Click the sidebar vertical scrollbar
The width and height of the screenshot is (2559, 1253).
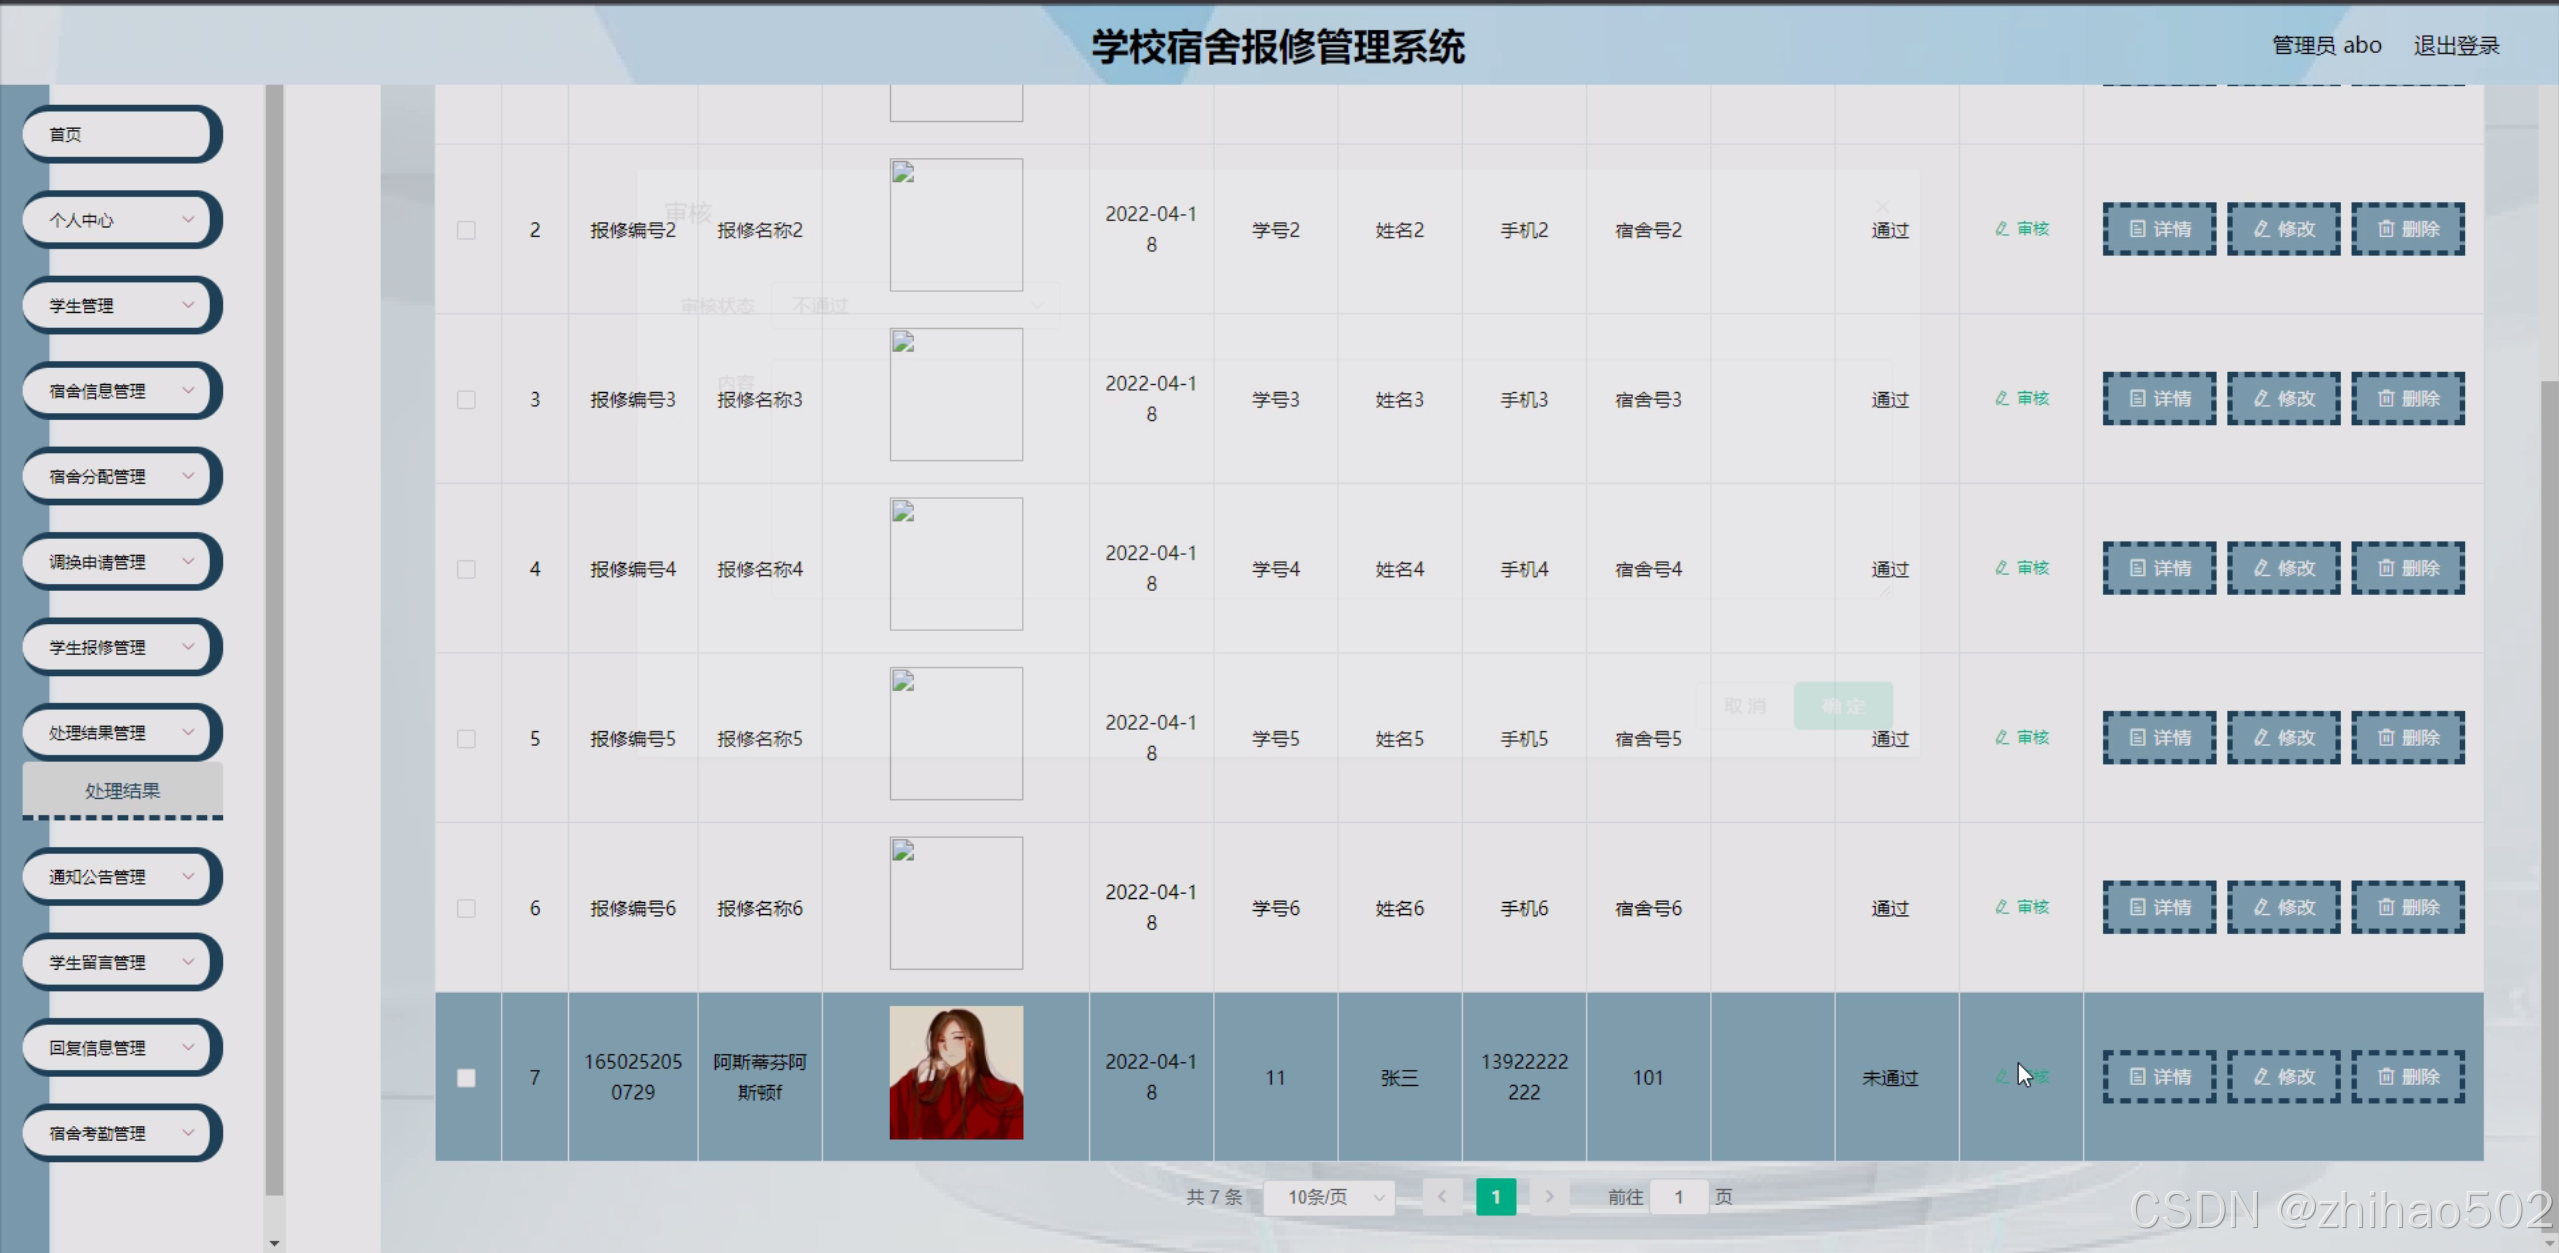[274, 640]
